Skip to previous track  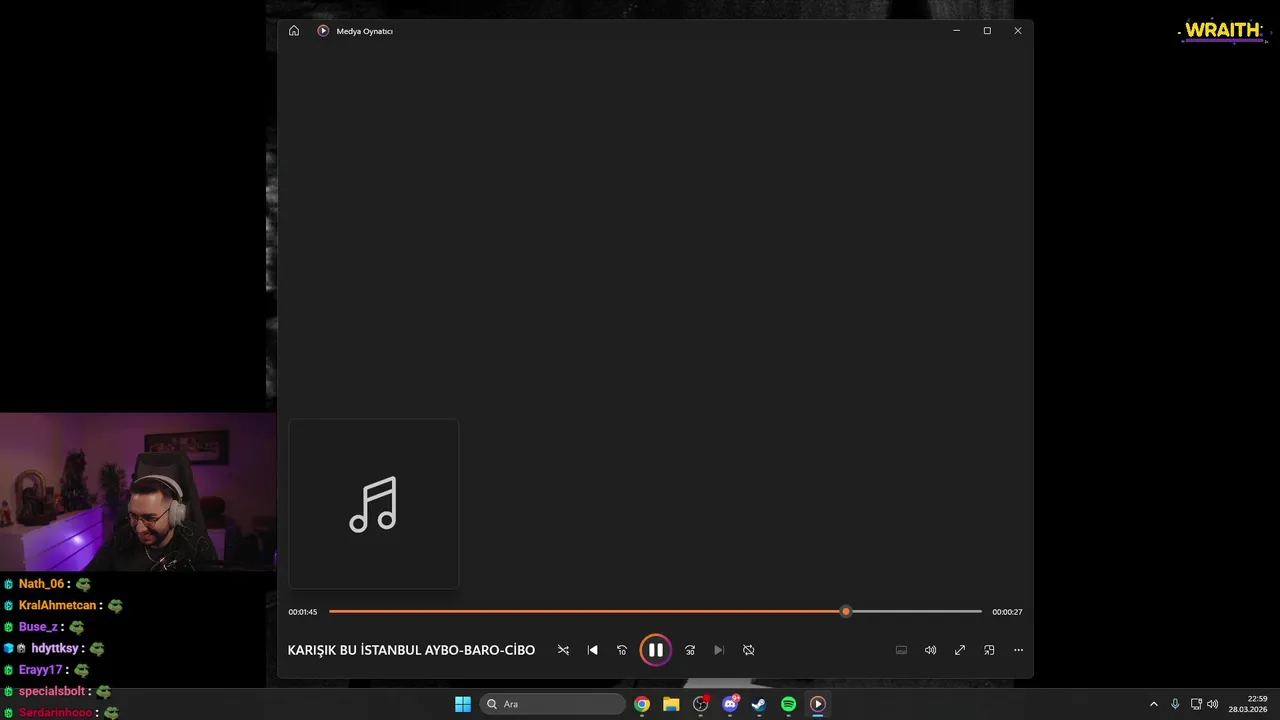[x=593, y=650]
